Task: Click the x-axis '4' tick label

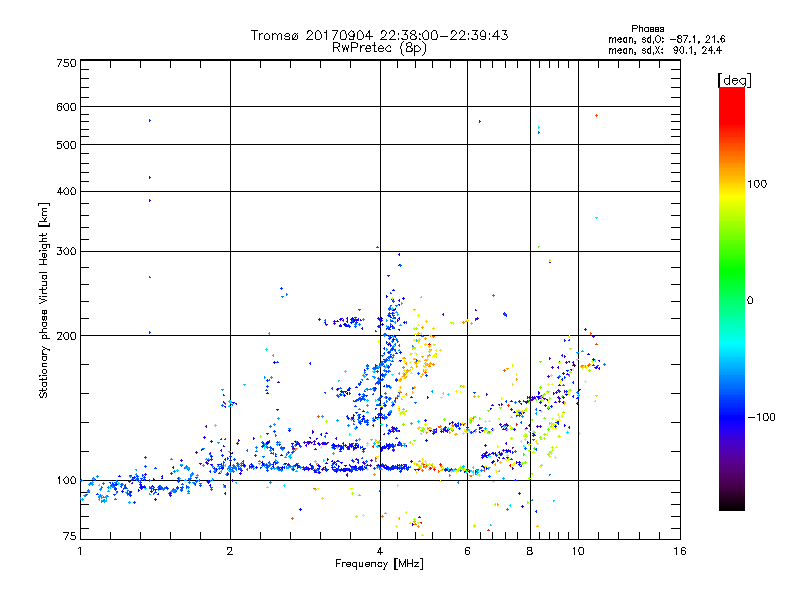Action: (380, 551)
